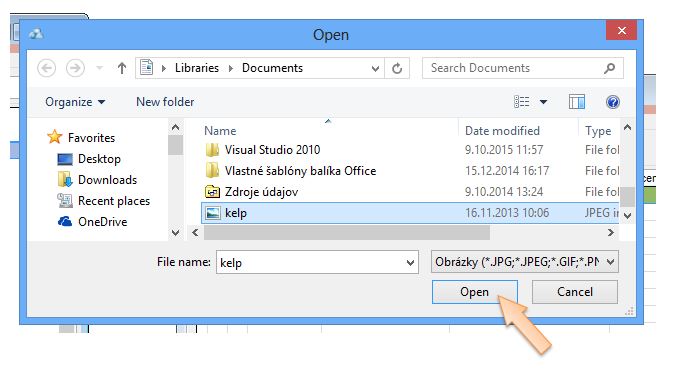Image resolution: width=676 pixels, height=370 pixels.
Task: Expand the File name combo box list
Action: click(410, 263)
